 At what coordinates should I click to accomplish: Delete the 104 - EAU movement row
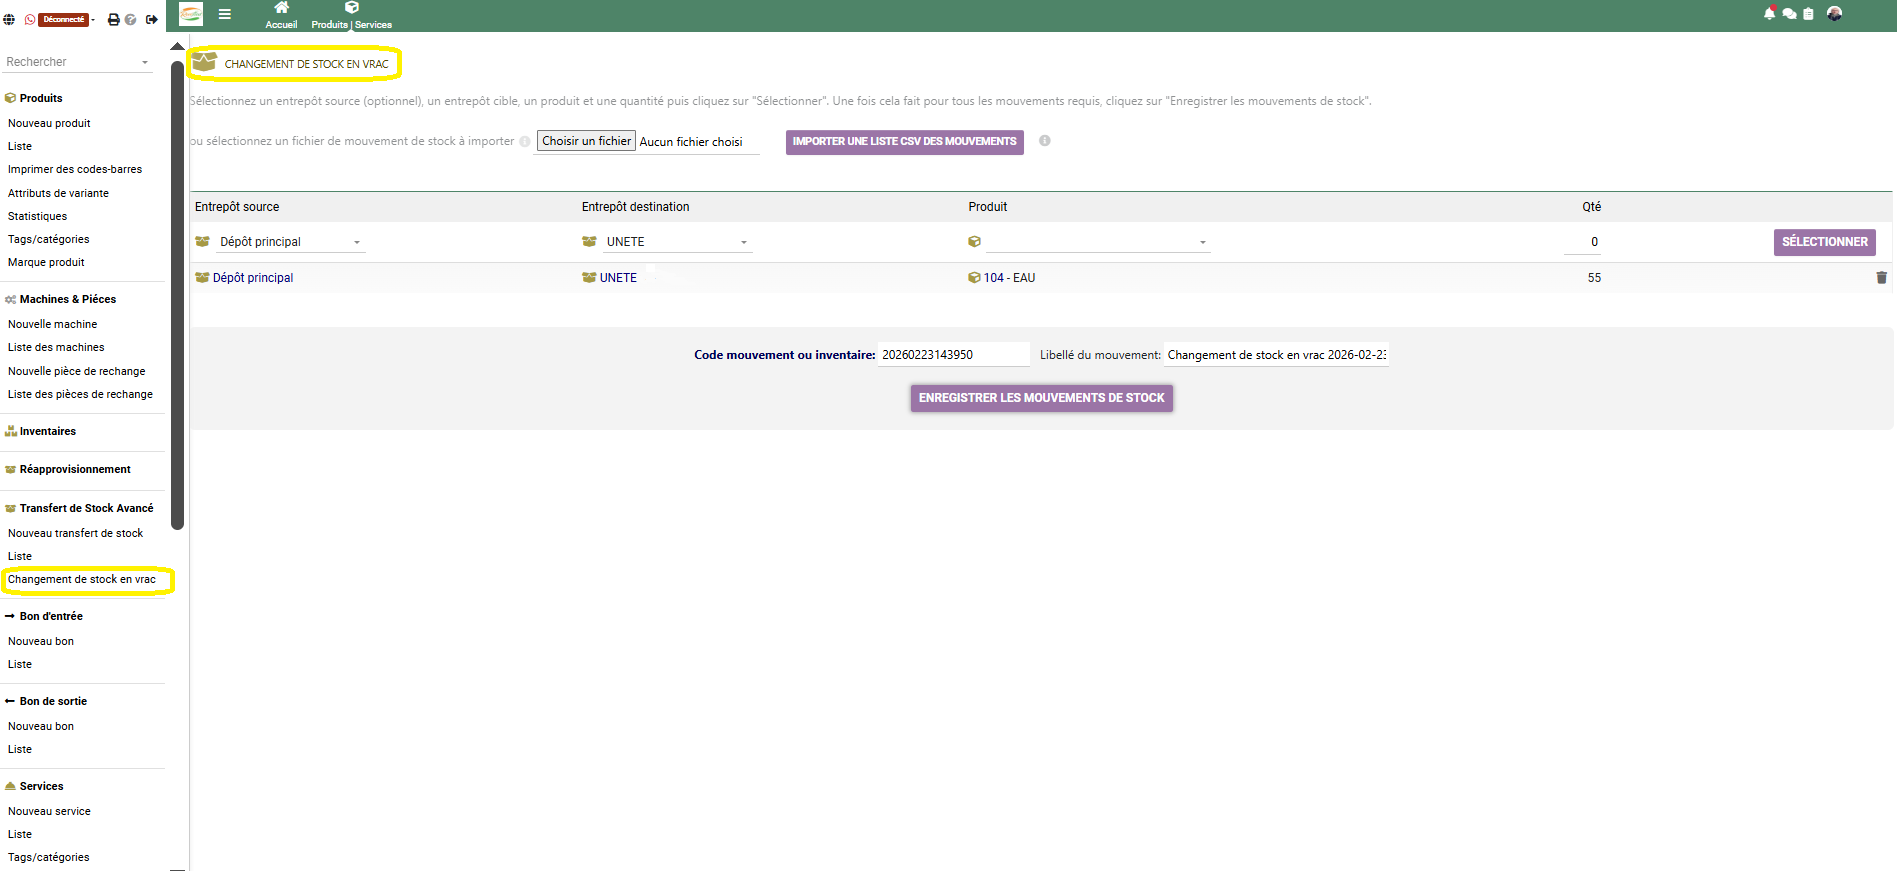[x=1882, y=278]
